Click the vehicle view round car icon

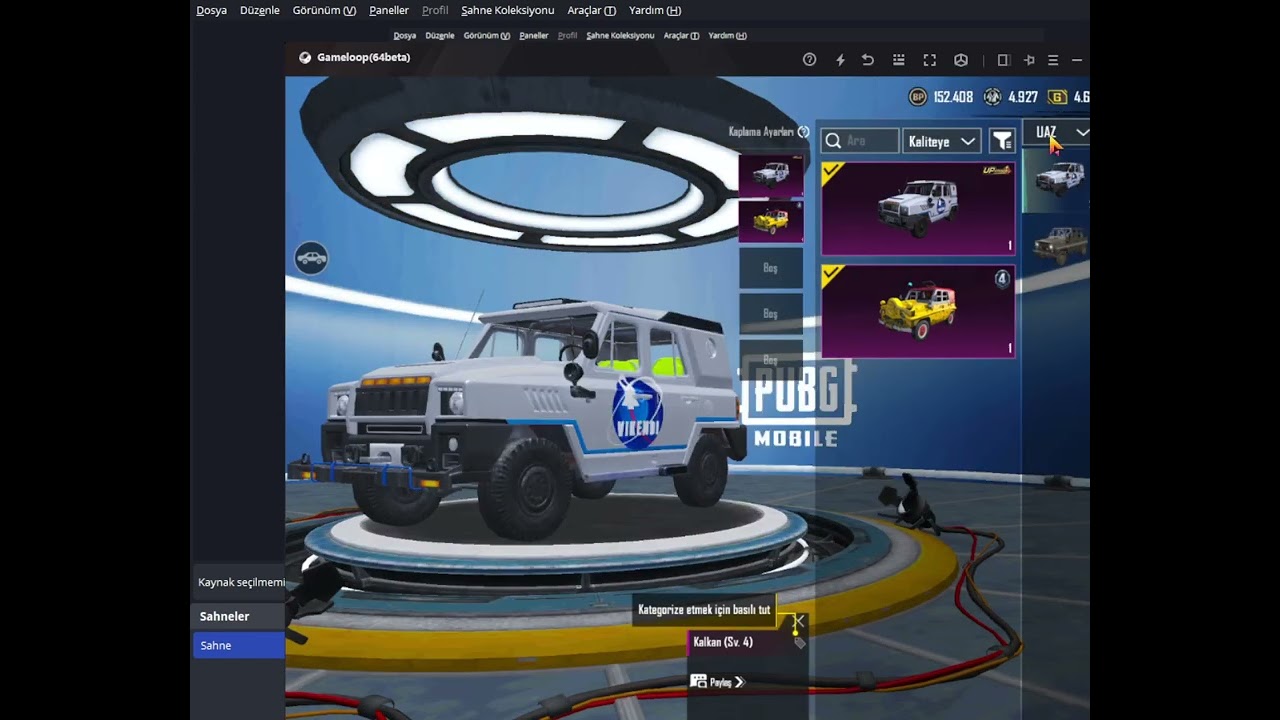click(x=311, y=258)
